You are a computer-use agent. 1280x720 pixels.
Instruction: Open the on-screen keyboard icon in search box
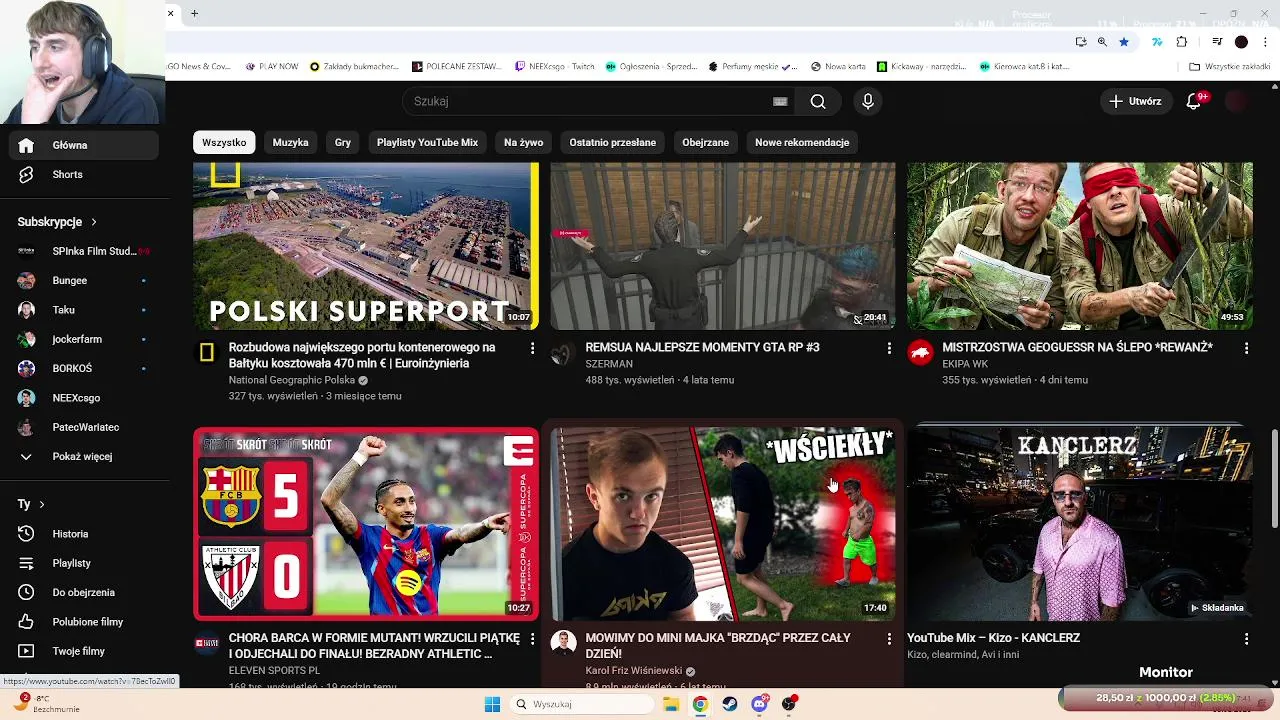pyautogui.click(x=780, y=101)
